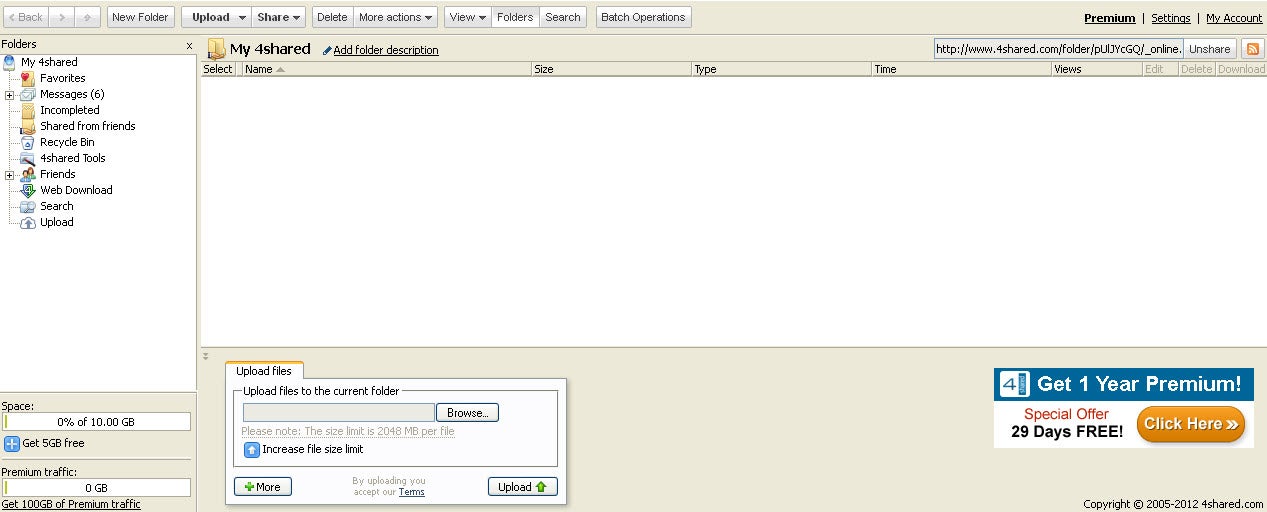Open the View dropdown

(x=467, y=17)
